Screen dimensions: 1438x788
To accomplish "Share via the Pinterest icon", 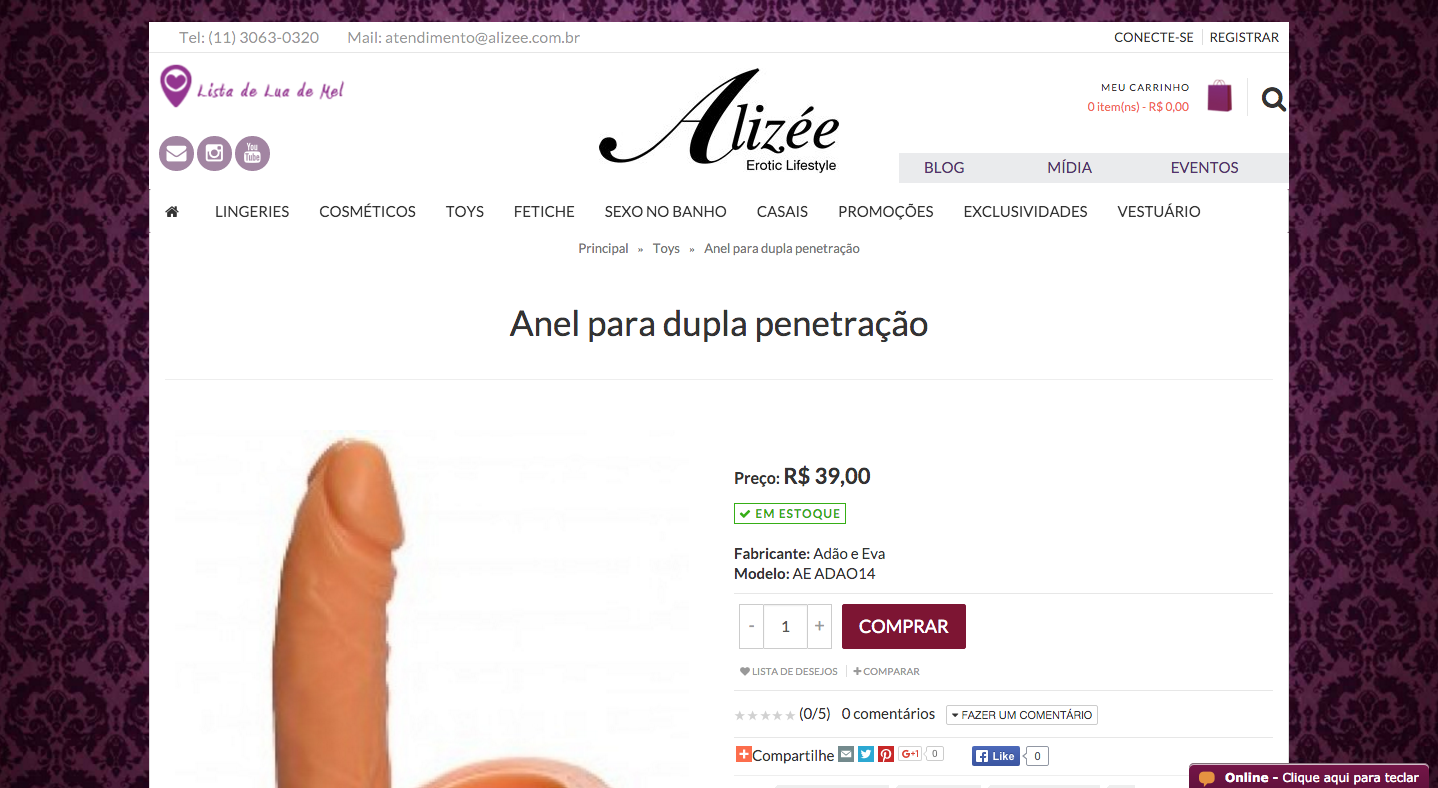I will click(886, 755).
